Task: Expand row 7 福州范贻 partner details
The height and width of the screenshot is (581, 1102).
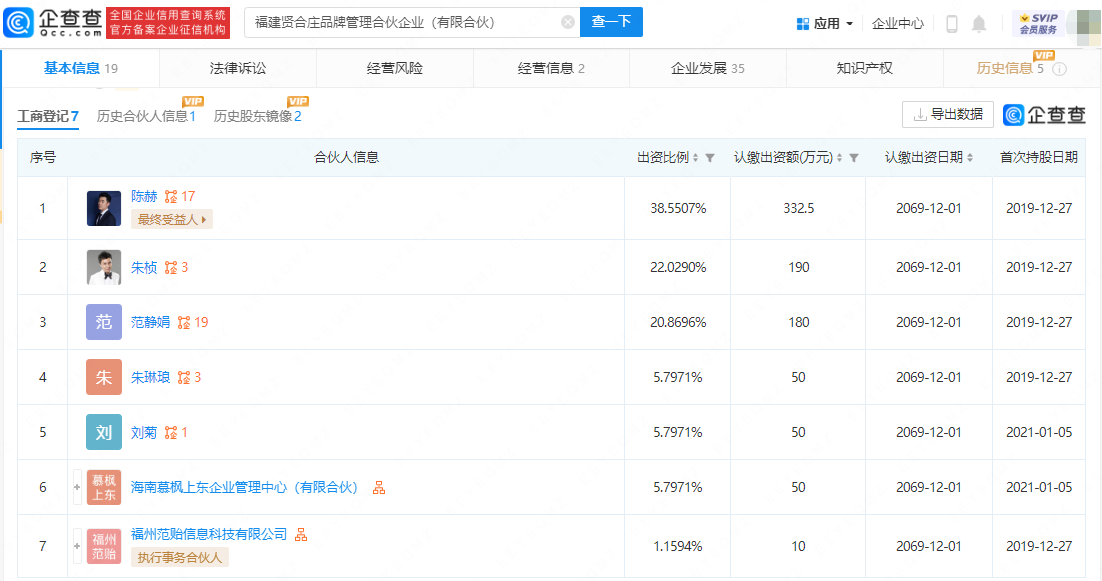Action: 77,546
